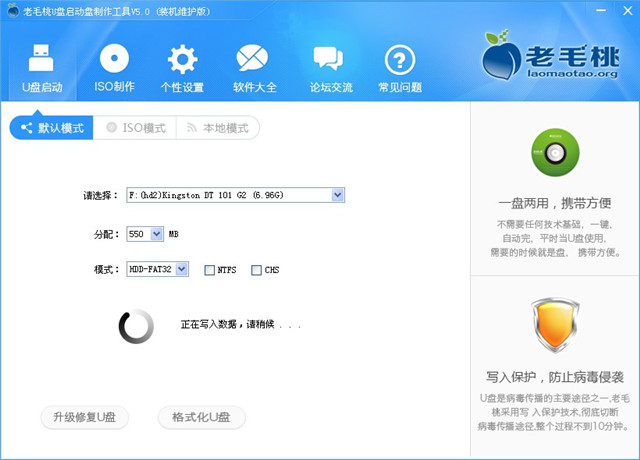
Task: Open the HDD-FAT32 mode dropdown
Action: click(181, 269)
